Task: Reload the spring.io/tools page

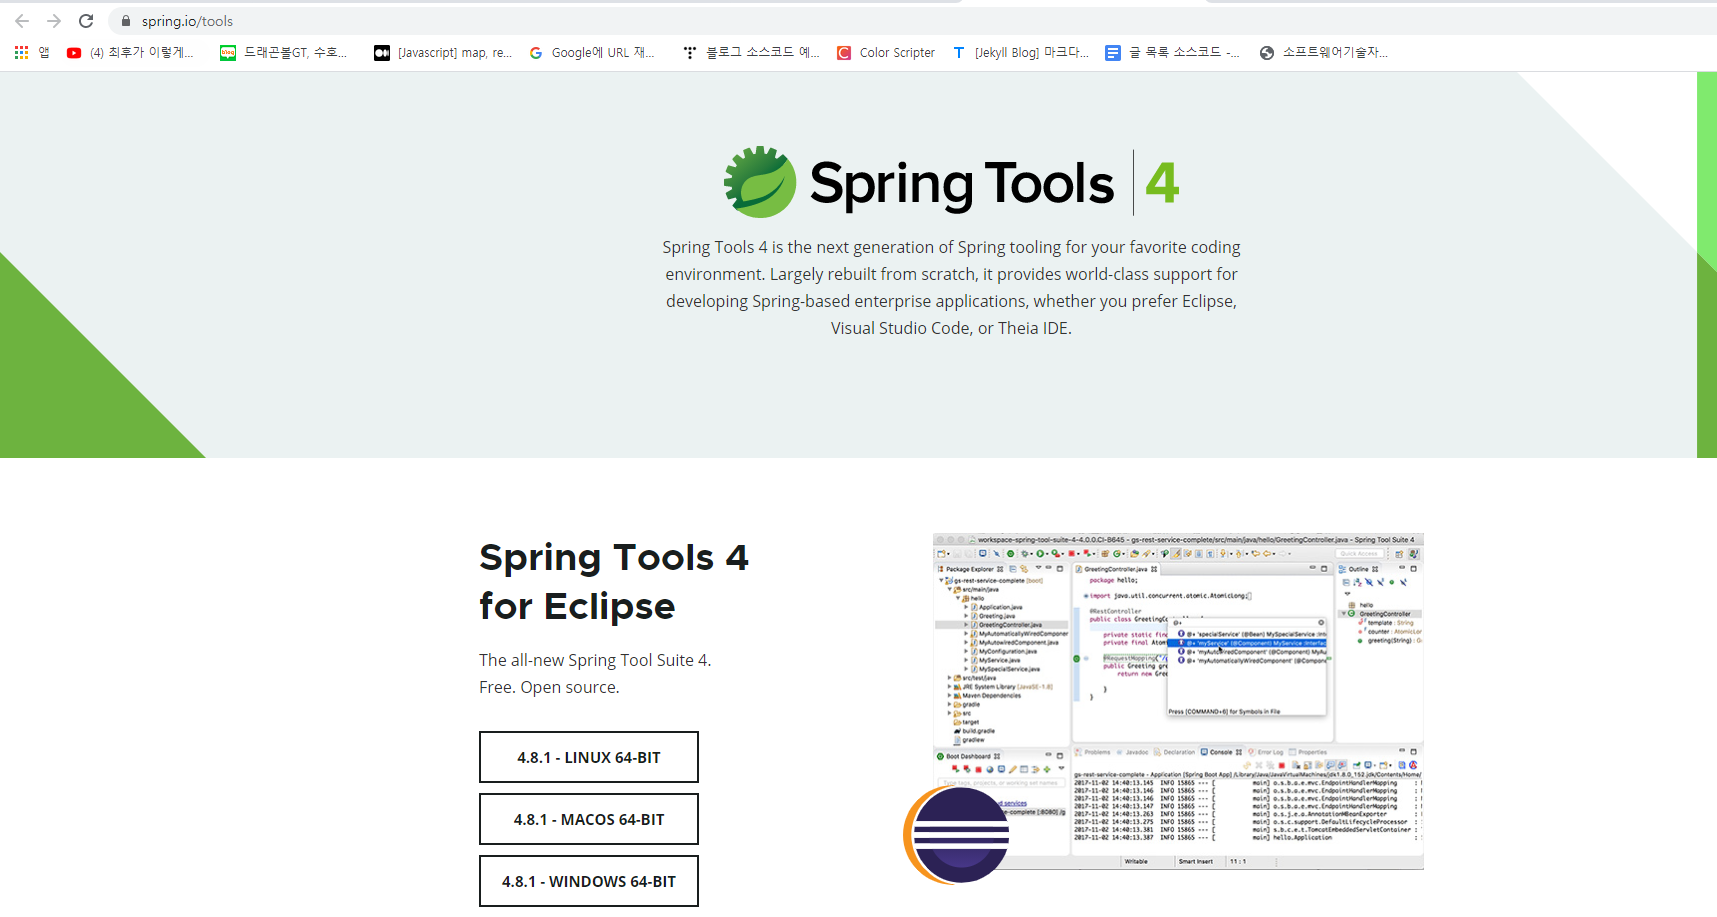Action: (x=86, y=21)
